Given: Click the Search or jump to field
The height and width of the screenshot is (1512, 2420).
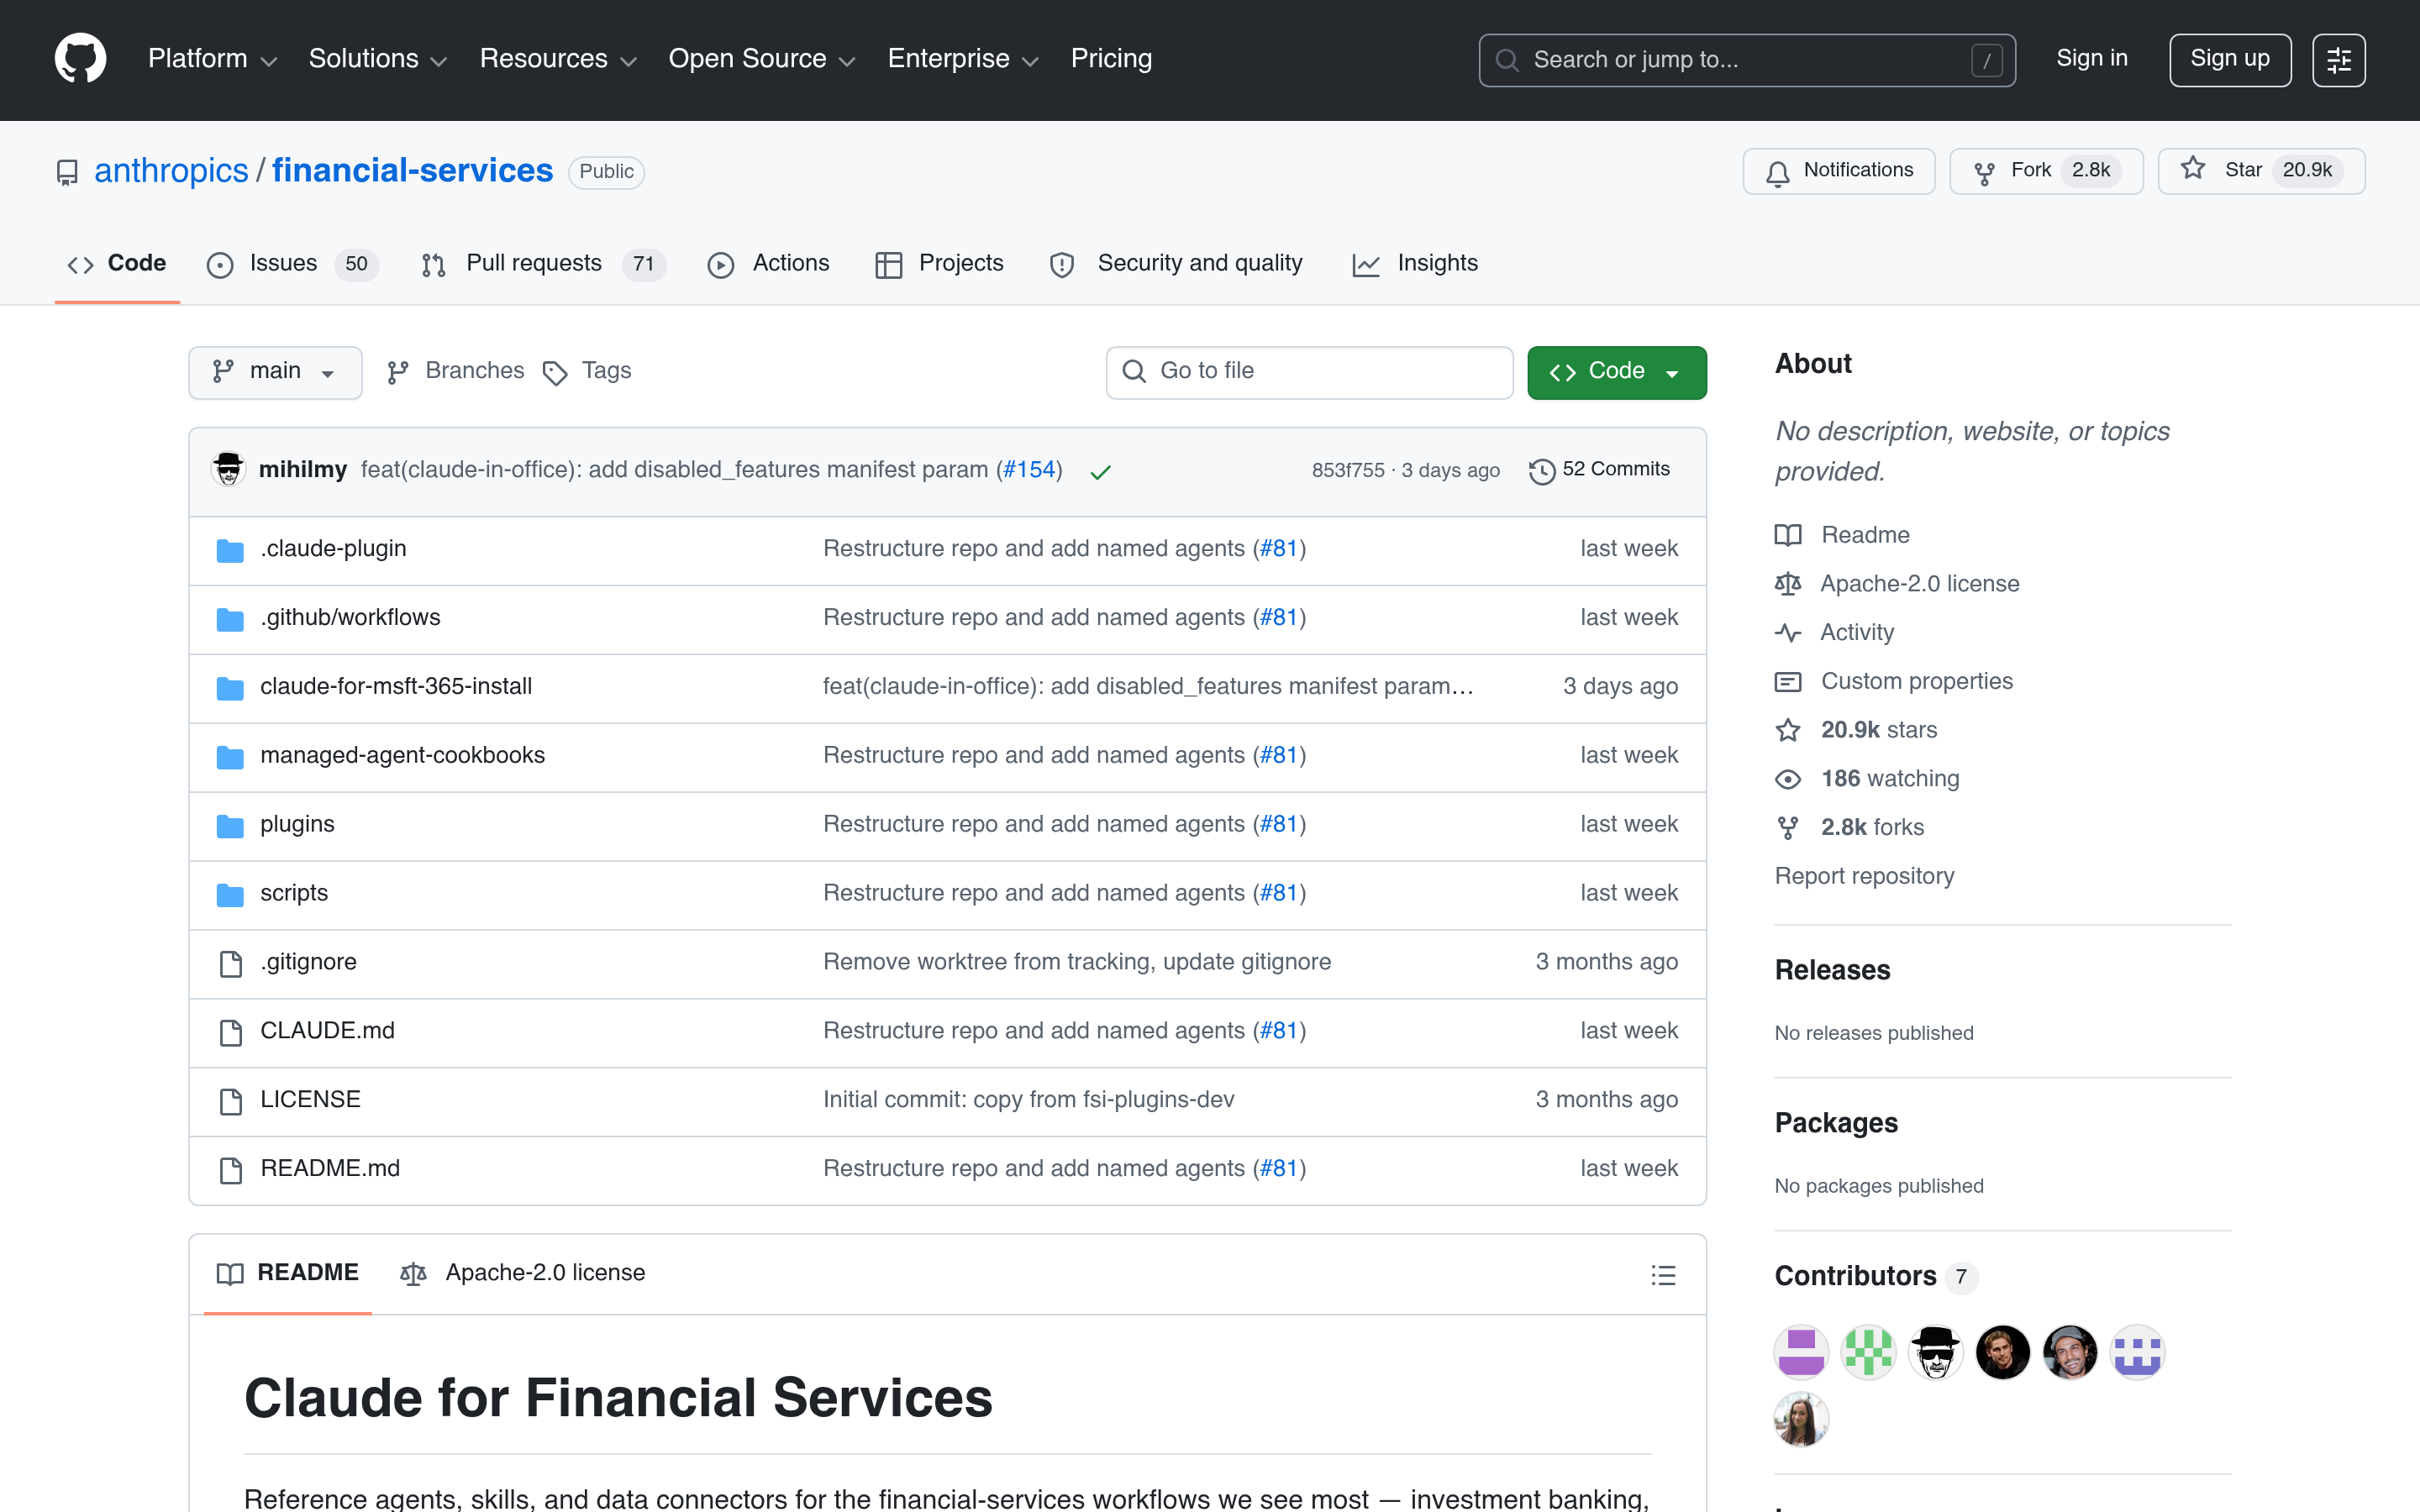Looking at the screenshot, I should click(x=1746, y=60).
